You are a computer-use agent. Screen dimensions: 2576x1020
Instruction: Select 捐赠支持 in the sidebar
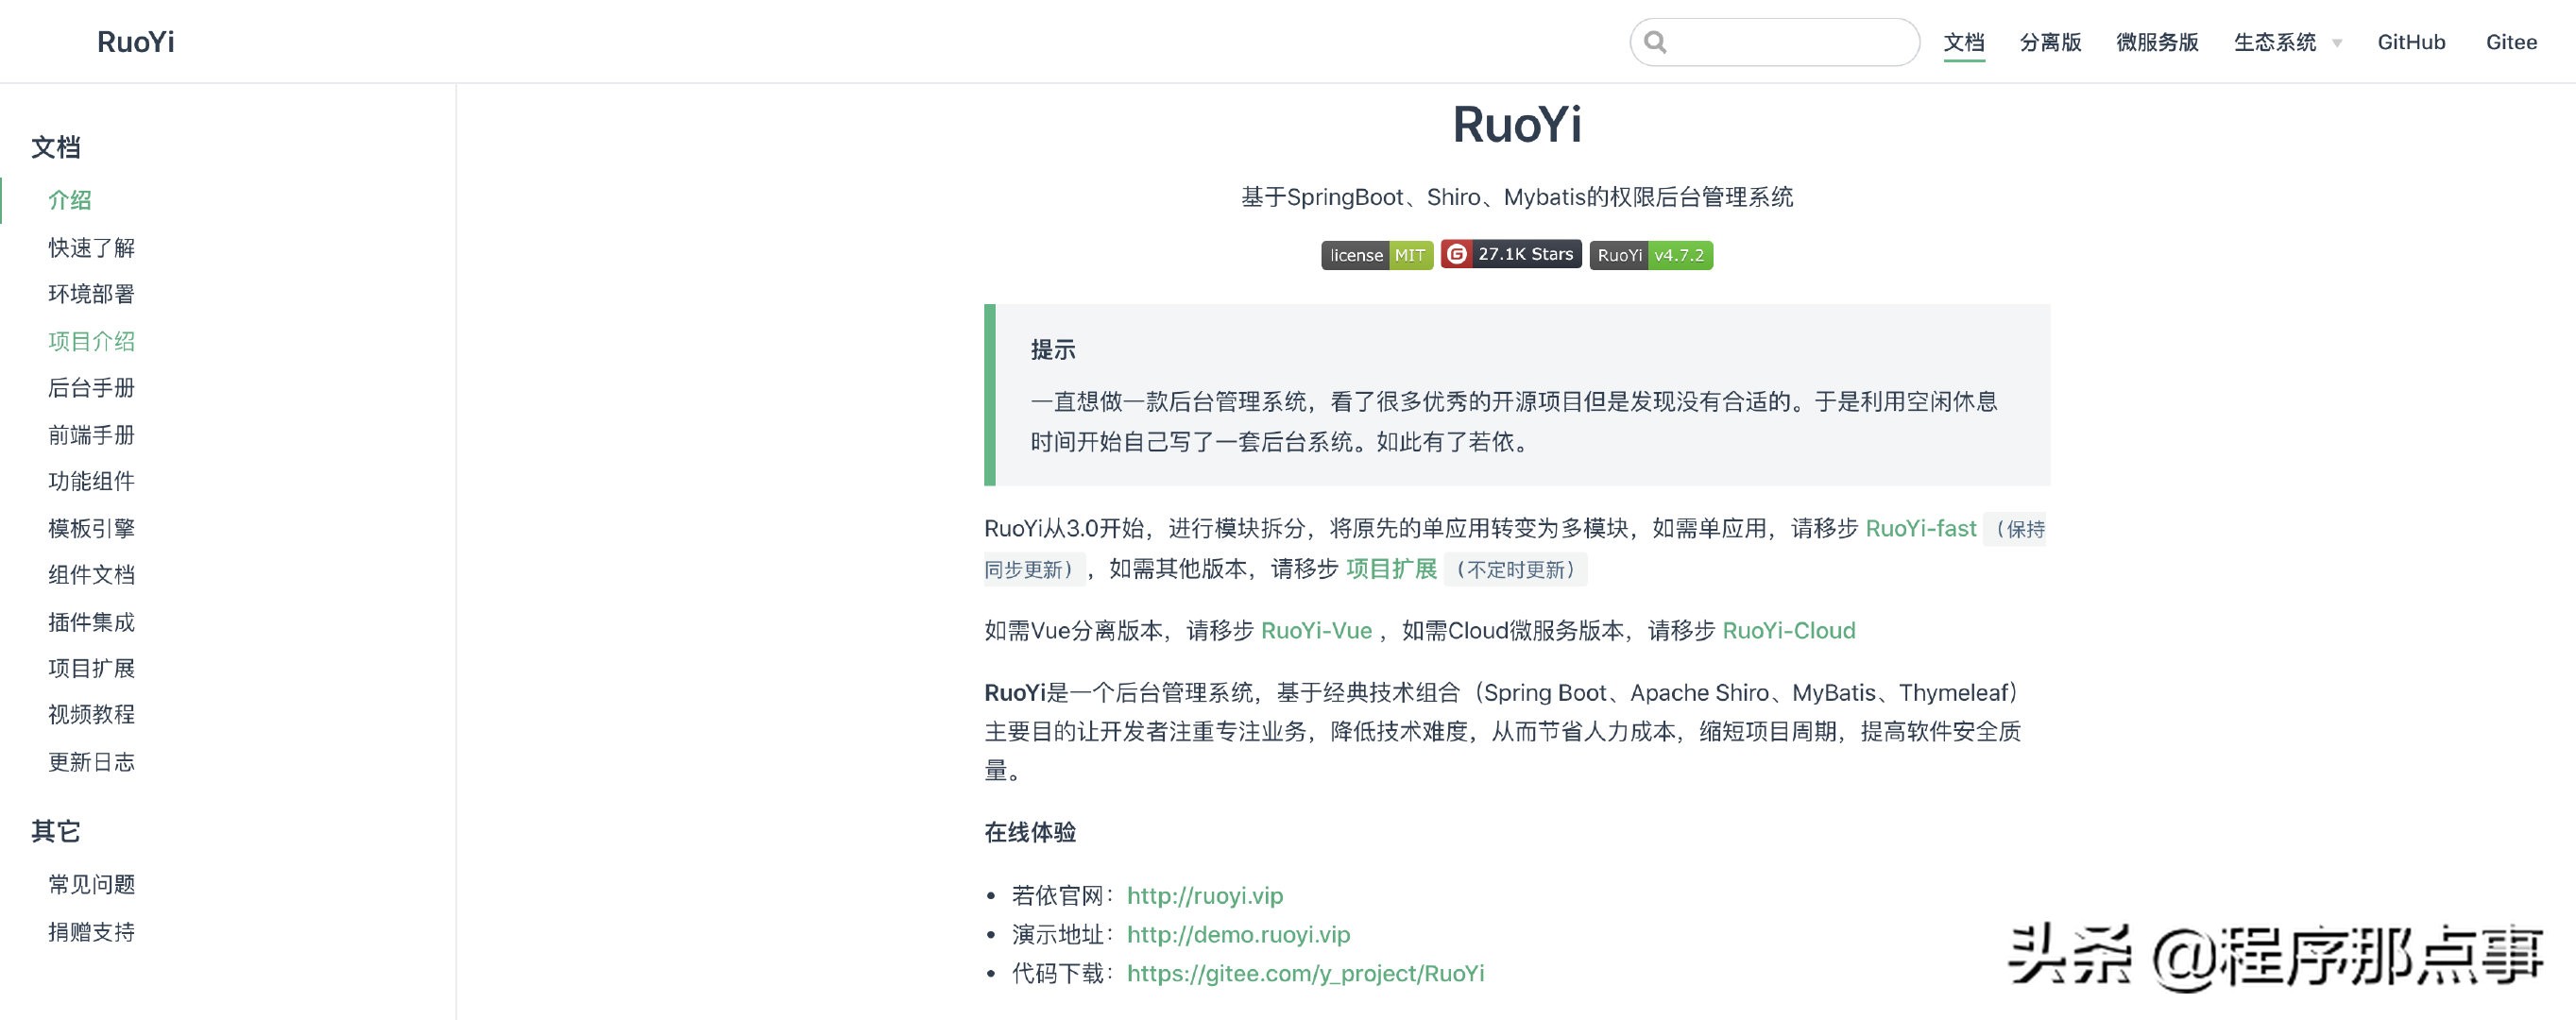[x=91, y=931]
